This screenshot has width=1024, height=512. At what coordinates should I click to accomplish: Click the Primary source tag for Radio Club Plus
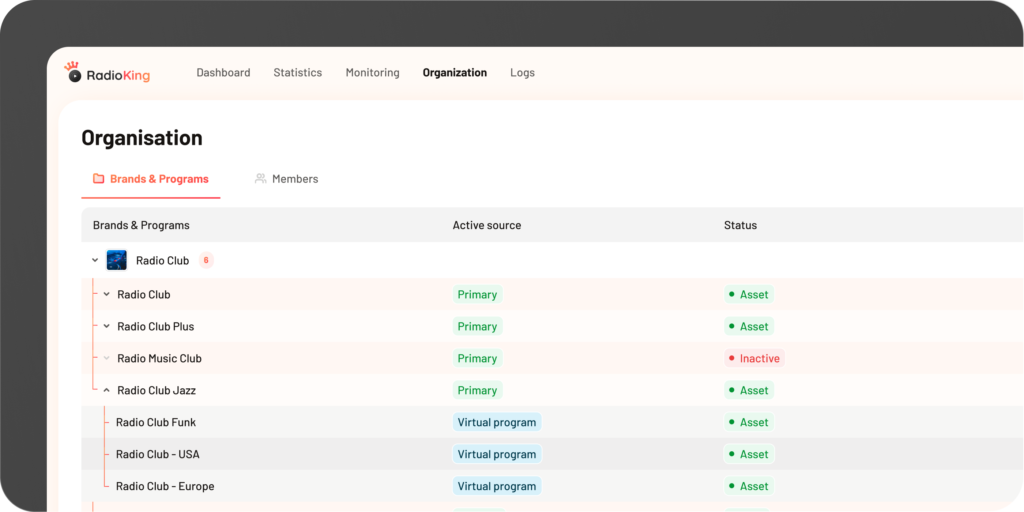[477, 326]
